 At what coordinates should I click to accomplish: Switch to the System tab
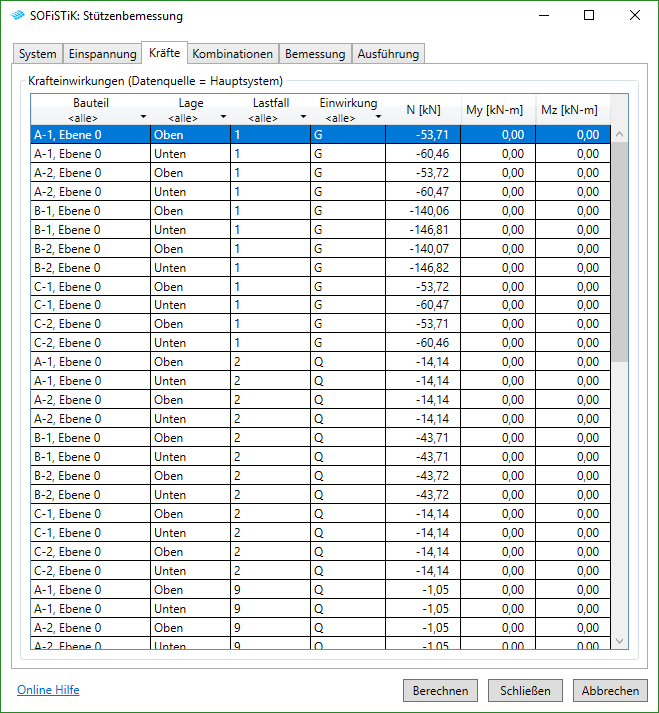point(38,54)
